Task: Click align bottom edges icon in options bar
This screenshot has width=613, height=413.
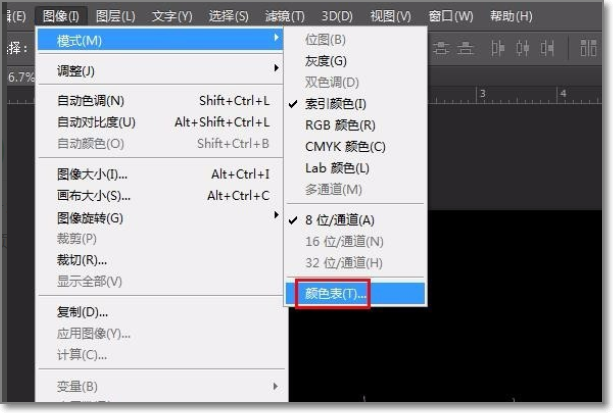Action: 465,48
